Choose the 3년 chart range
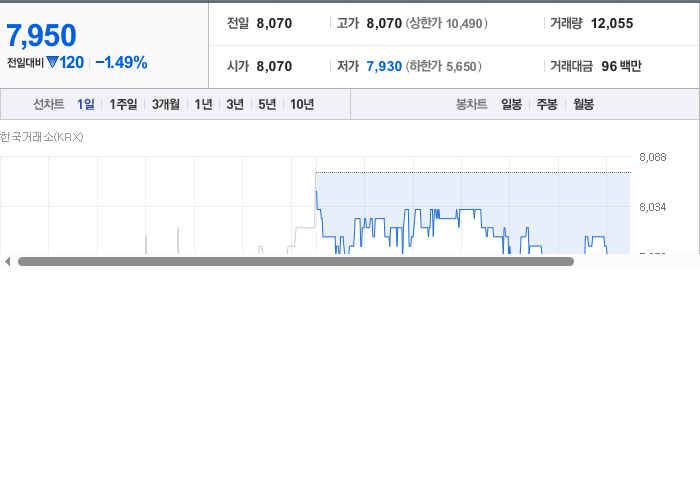The width and height of the screenshot is (700, 490). tap(235, 104)
